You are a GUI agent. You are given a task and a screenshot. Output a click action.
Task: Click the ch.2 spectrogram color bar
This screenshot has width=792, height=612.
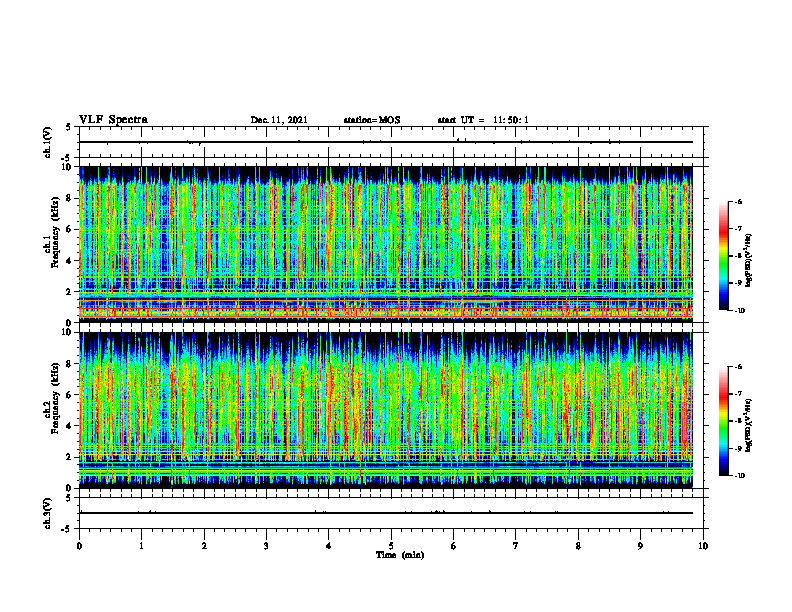point(724,421)
